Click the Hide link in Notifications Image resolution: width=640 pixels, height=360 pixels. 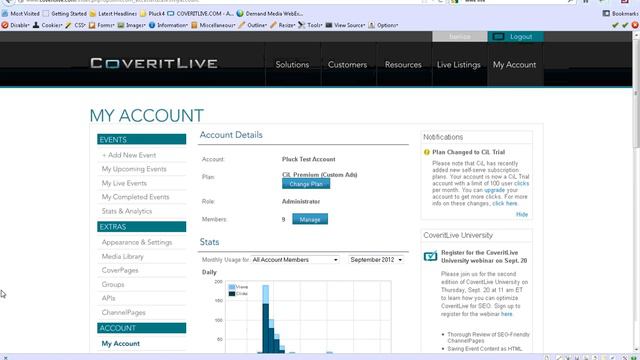pyautogui.click(x=522, y=214)
